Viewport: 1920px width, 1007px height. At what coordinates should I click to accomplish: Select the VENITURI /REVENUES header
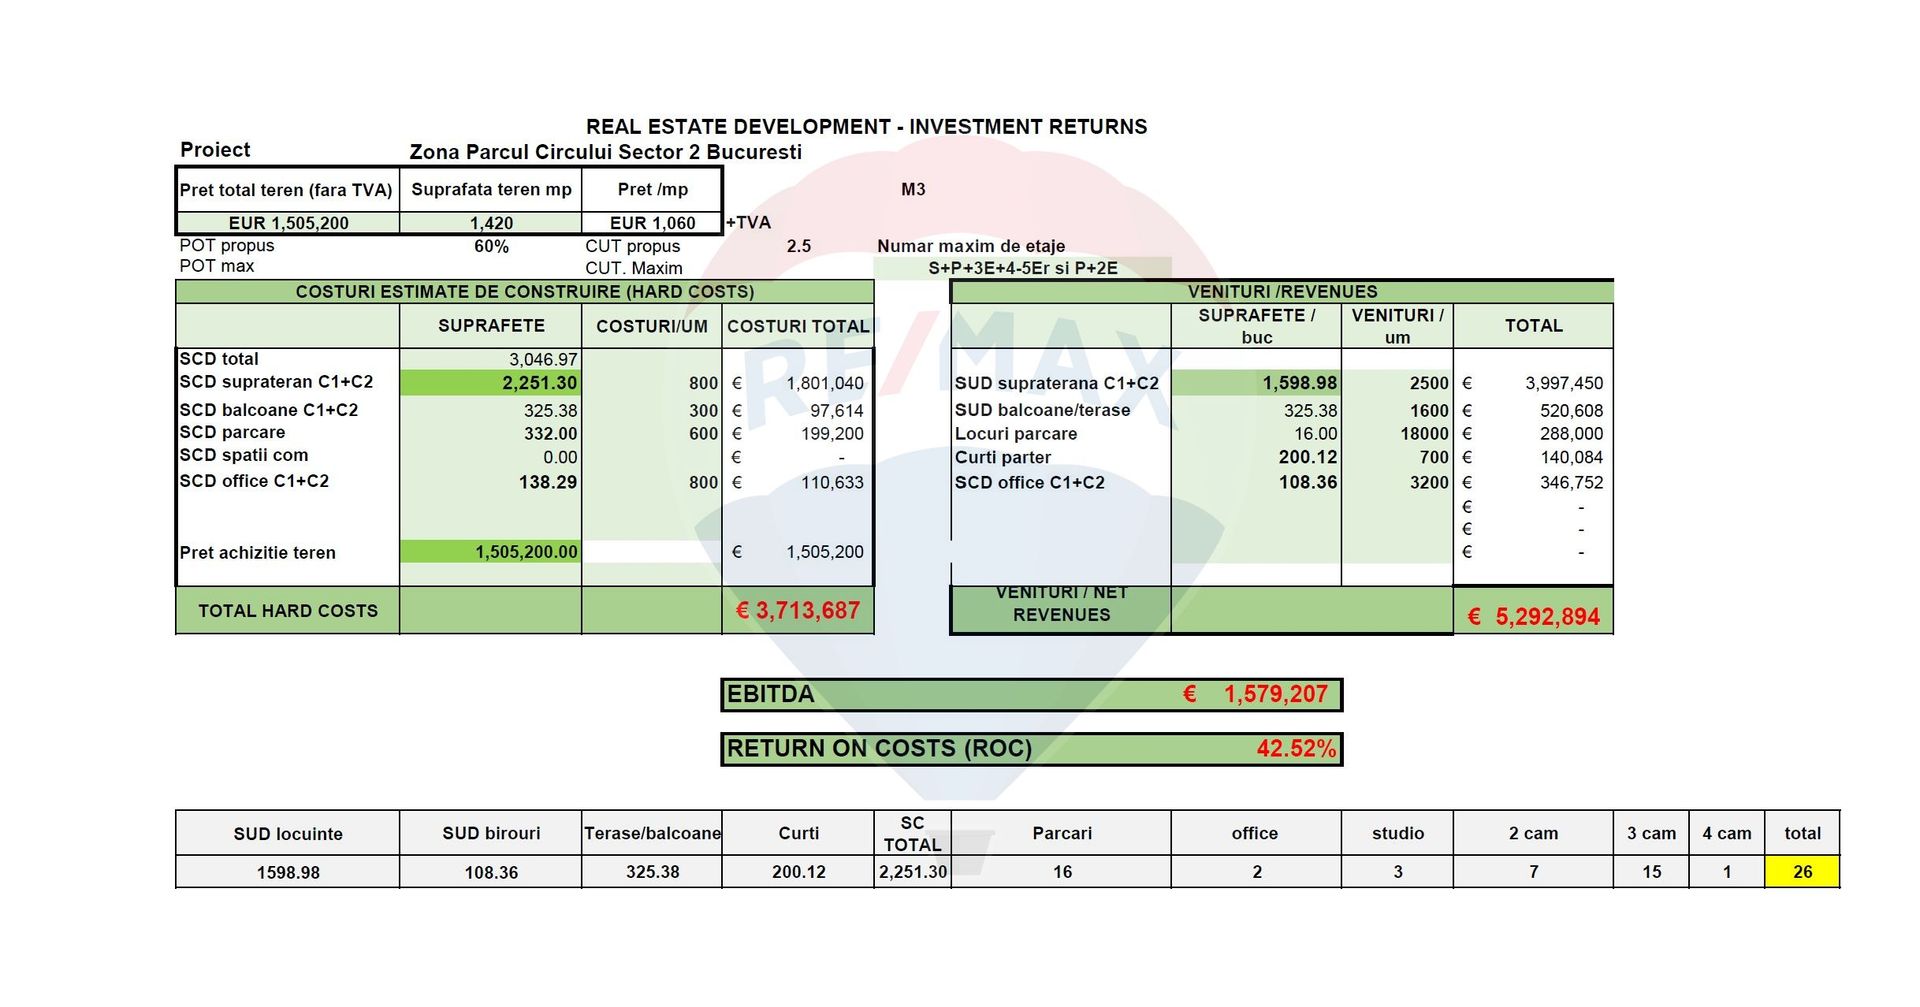point(1282,292)
